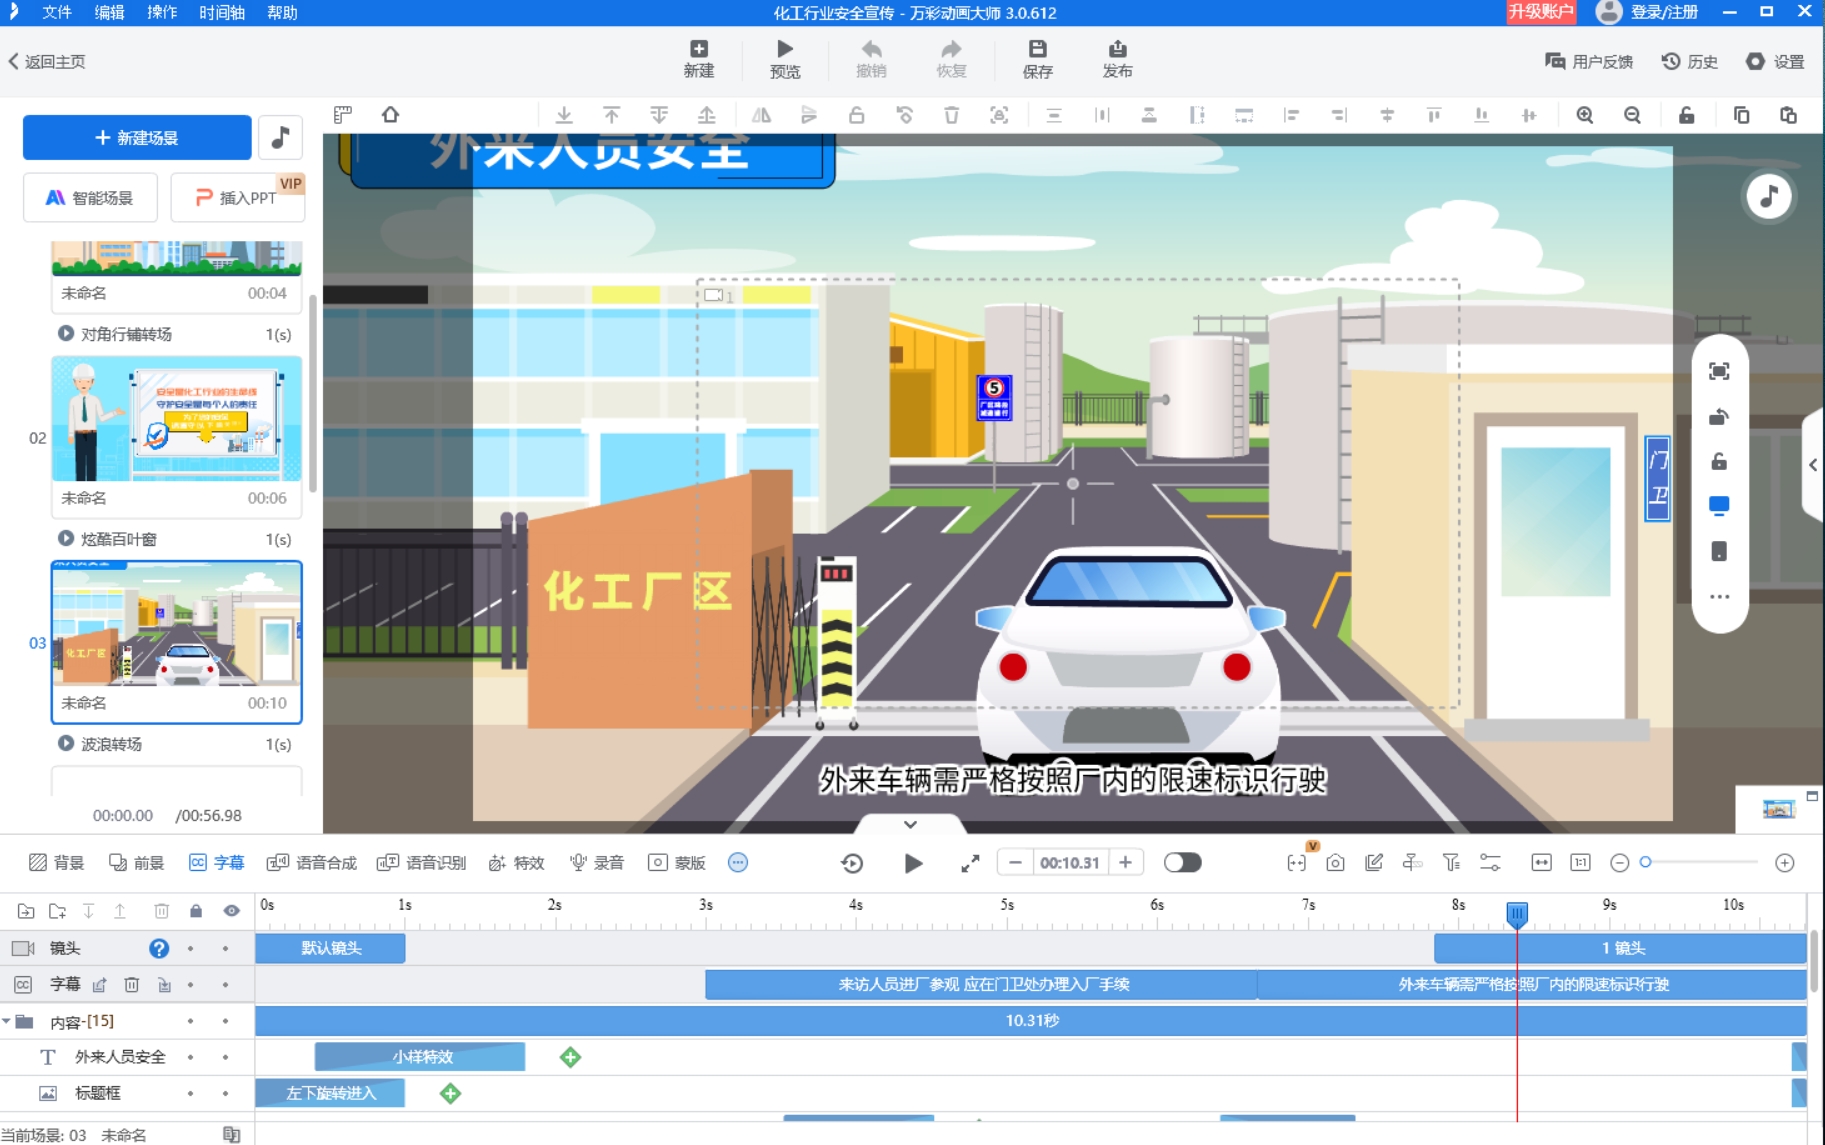Open the 帮助 menu
Viewport: 1825px width, 1145px height.
(282, 12)
